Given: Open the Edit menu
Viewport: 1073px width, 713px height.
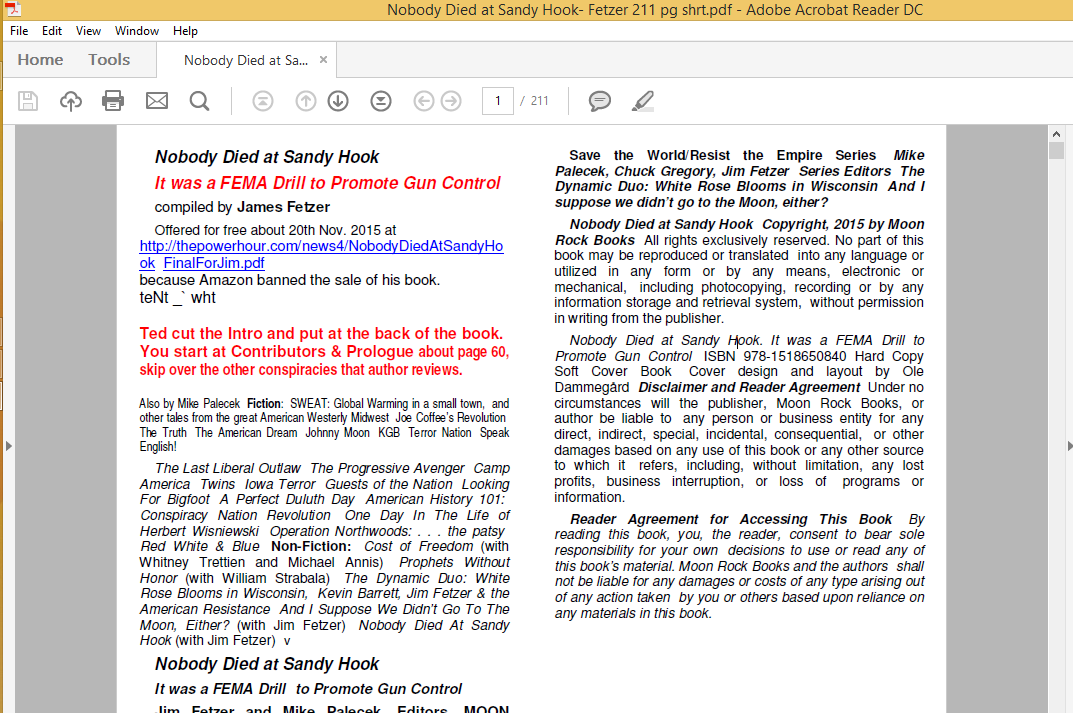Looking at the screenshot, I should click(52, 31).
